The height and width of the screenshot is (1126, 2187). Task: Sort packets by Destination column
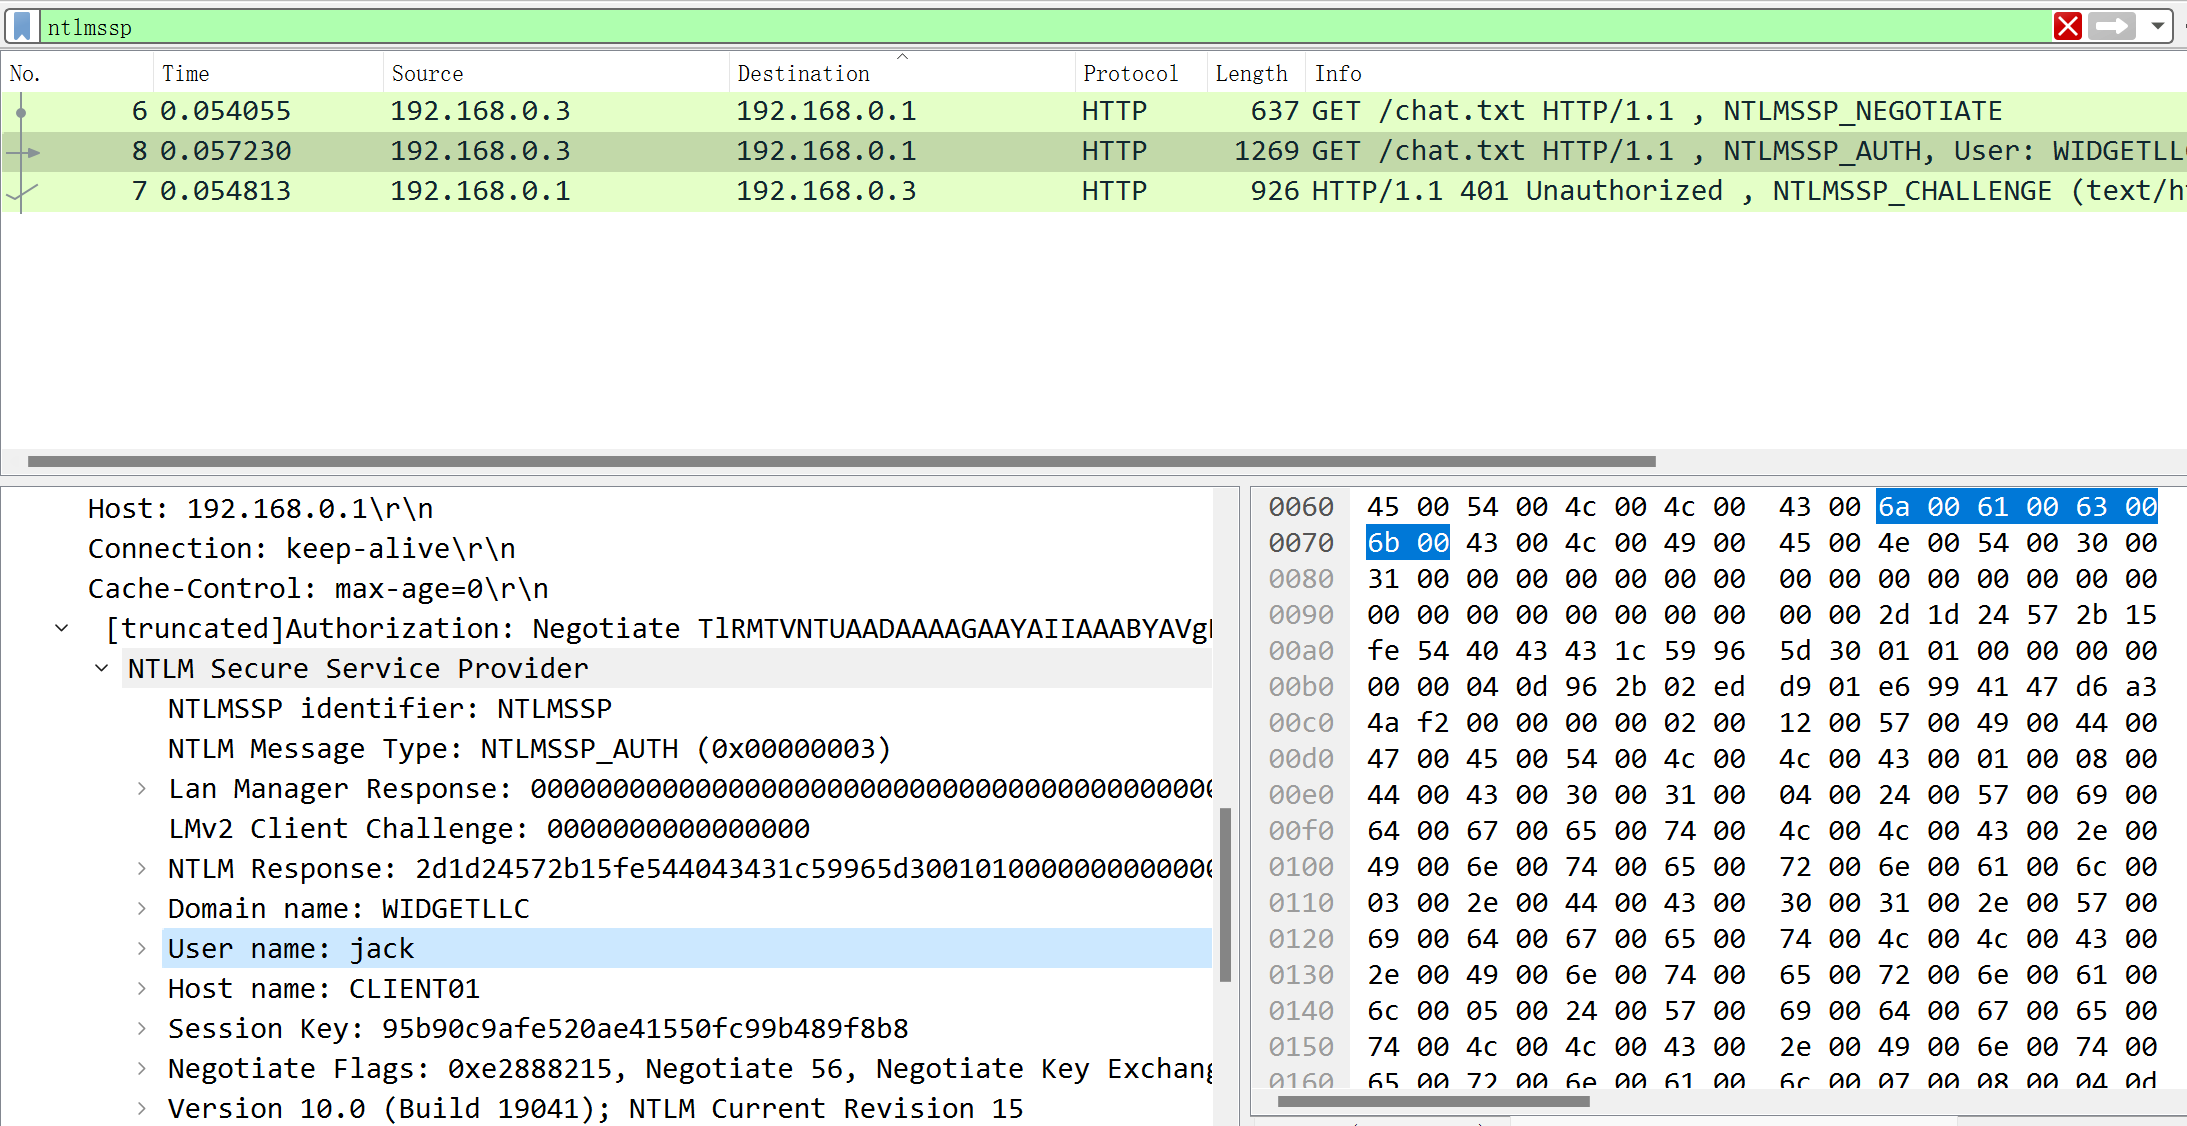[902, 73]
